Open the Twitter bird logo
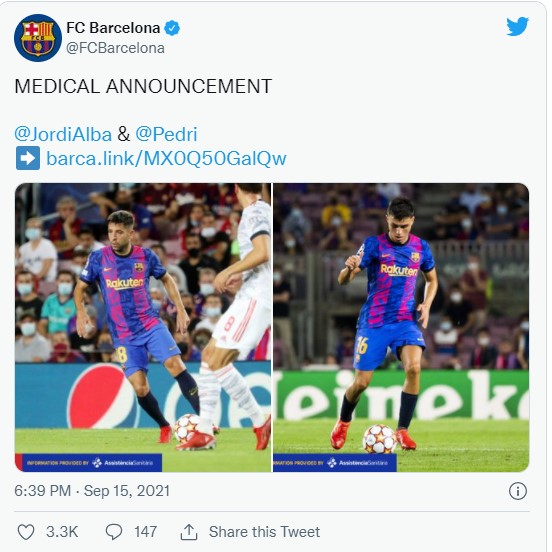Viewport: 552px width, 552px height. pos(518,26)
